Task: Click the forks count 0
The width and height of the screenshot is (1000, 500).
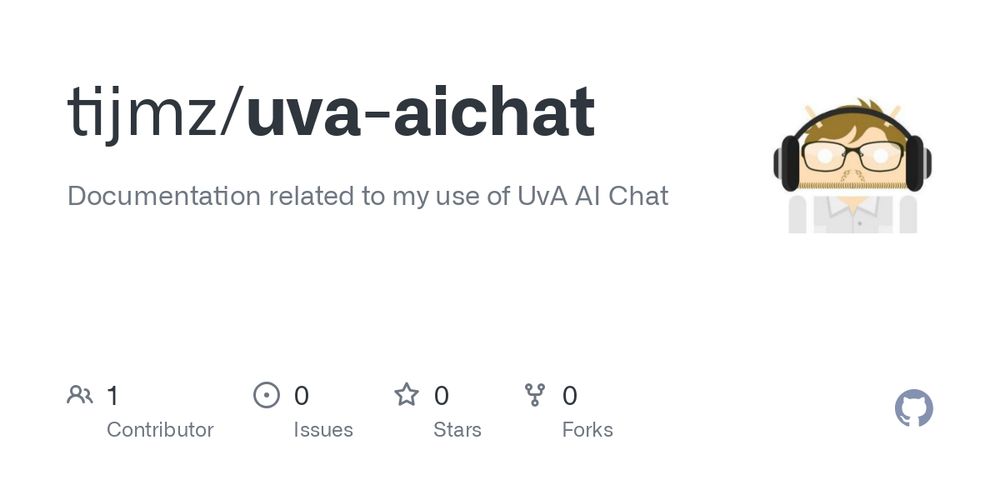Action: (570, 396)
